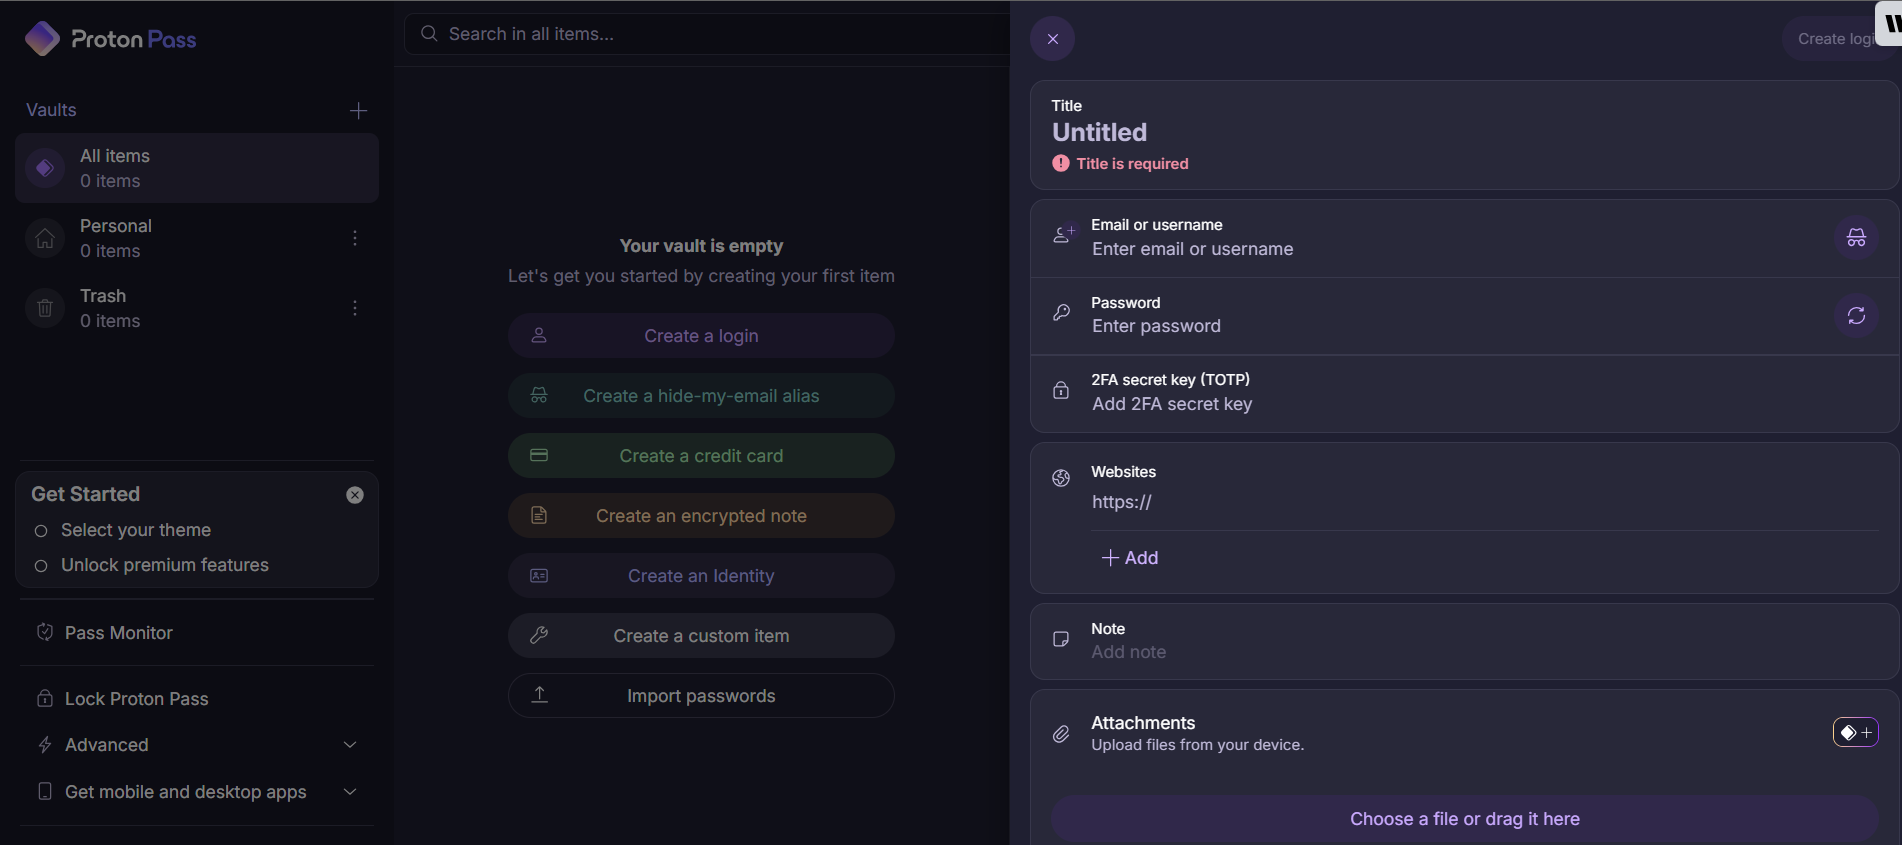Screen dimensions: 1902x845
Task: Lock Proton Pass
Action: [136, 699]
